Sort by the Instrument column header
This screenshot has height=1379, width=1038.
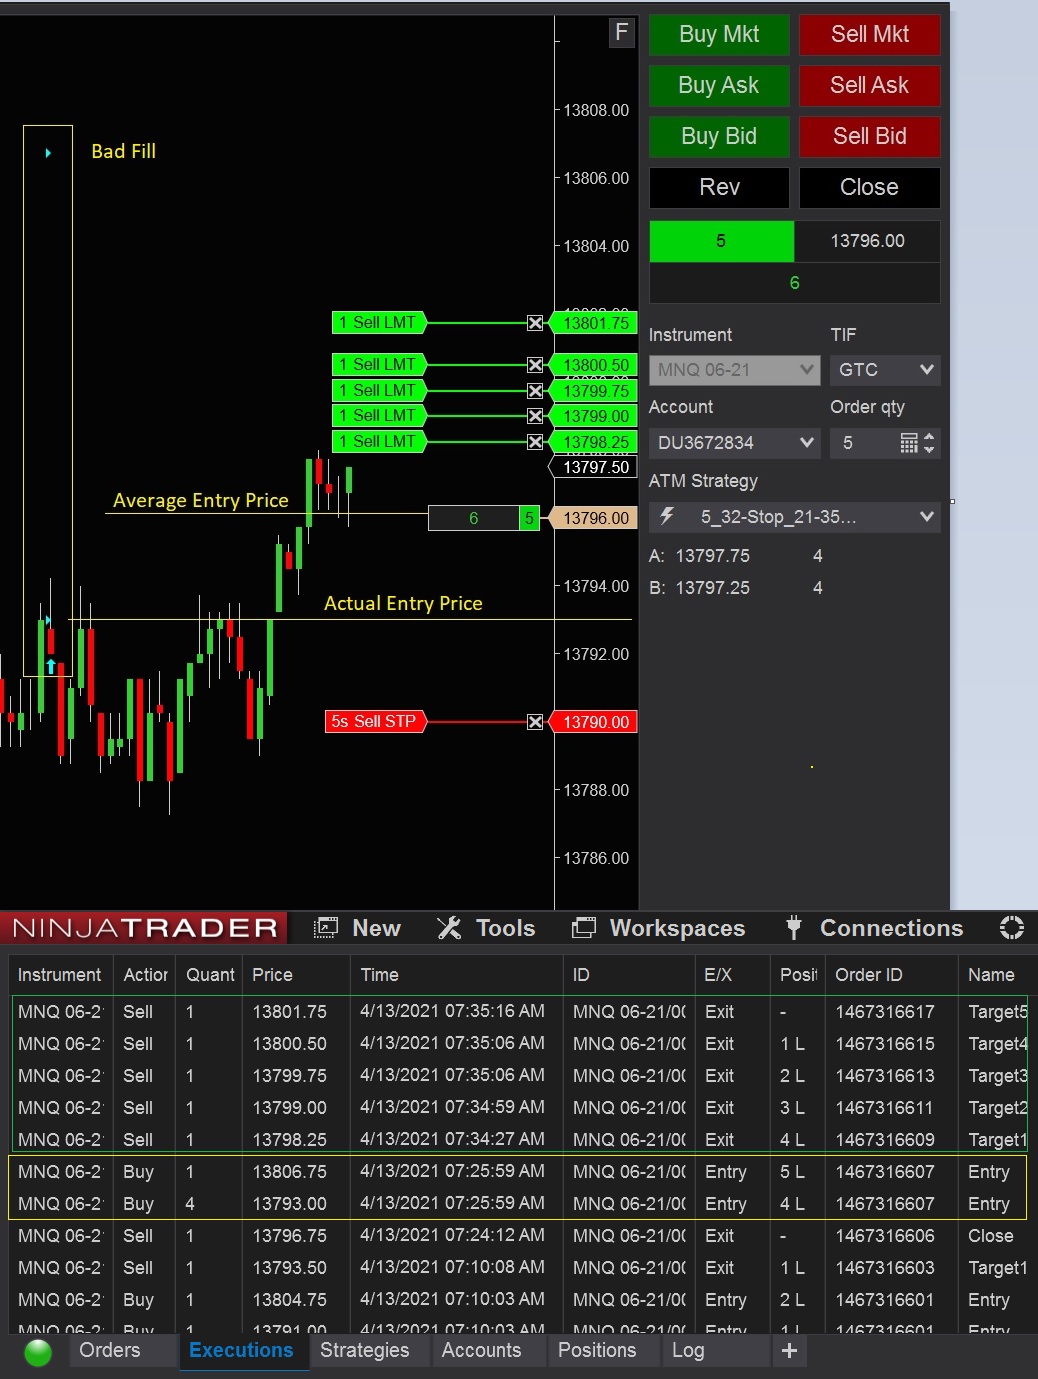click(x=59, y=975)
